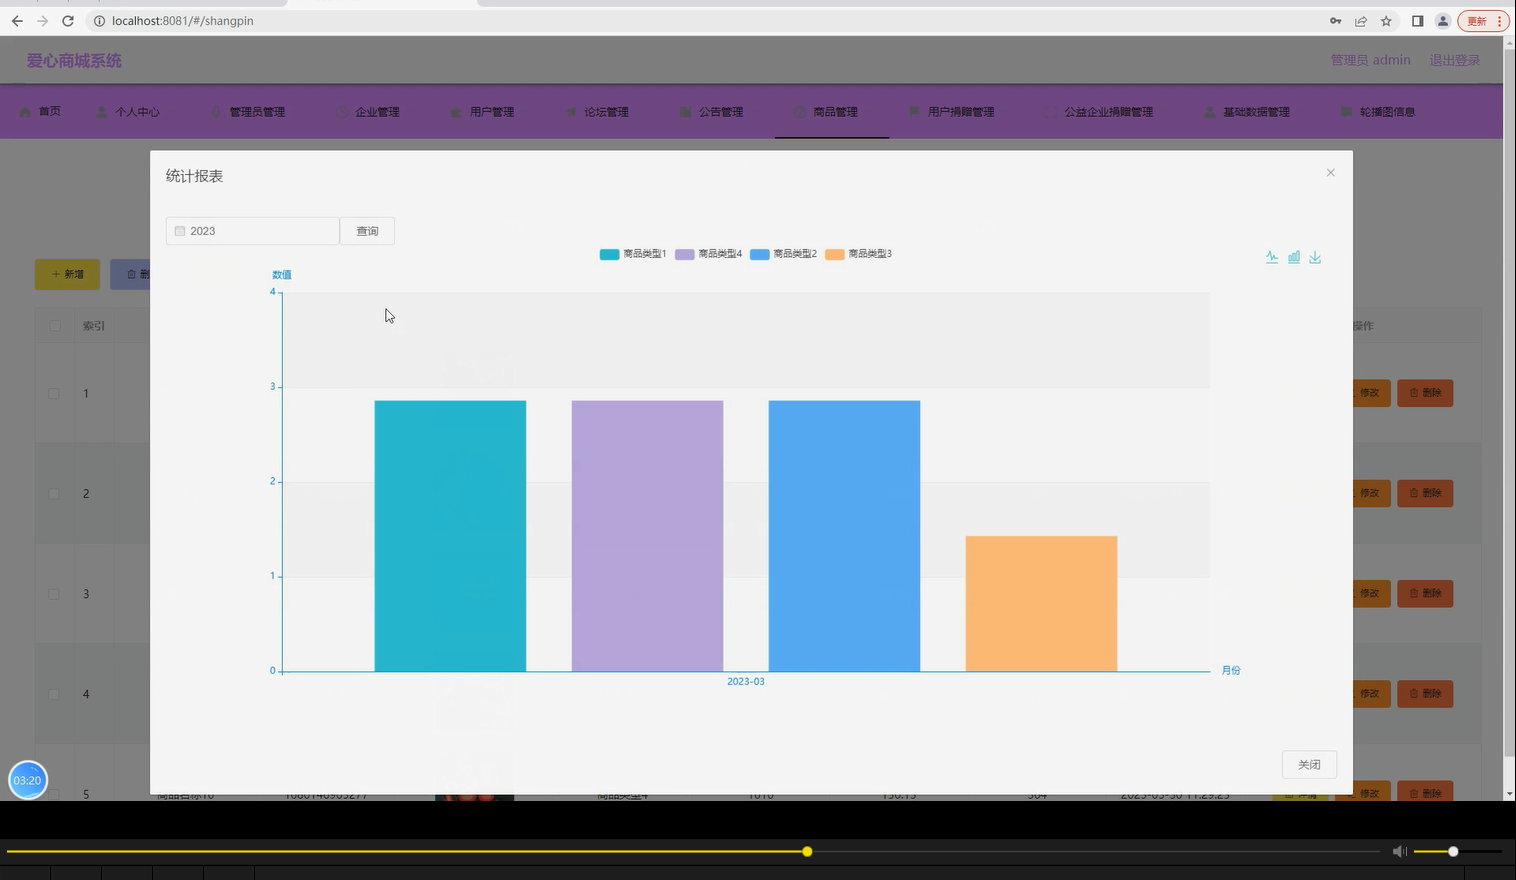Image resolution: width=1516 pixels, height=880 pixels.
Task: Click the video progress bar handle
Action: click(x=807, y=851)
